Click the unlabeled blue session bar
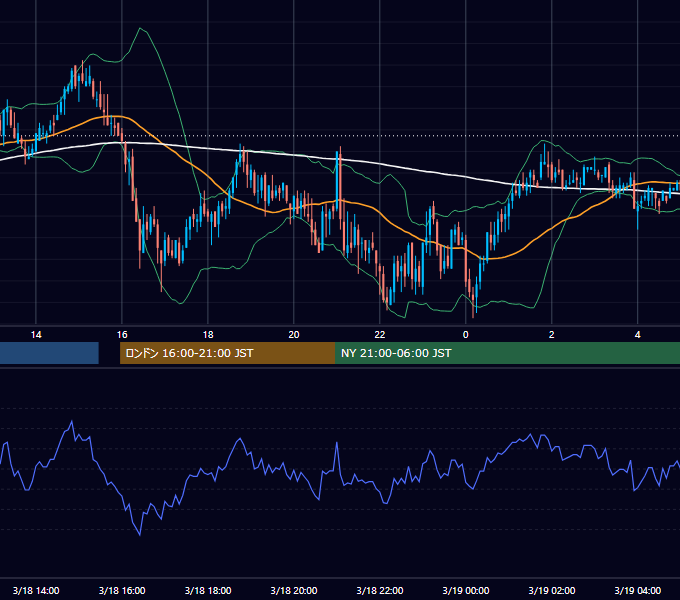Image resolution: width=680 pixels, height=600 pixels. pos(49,353)
